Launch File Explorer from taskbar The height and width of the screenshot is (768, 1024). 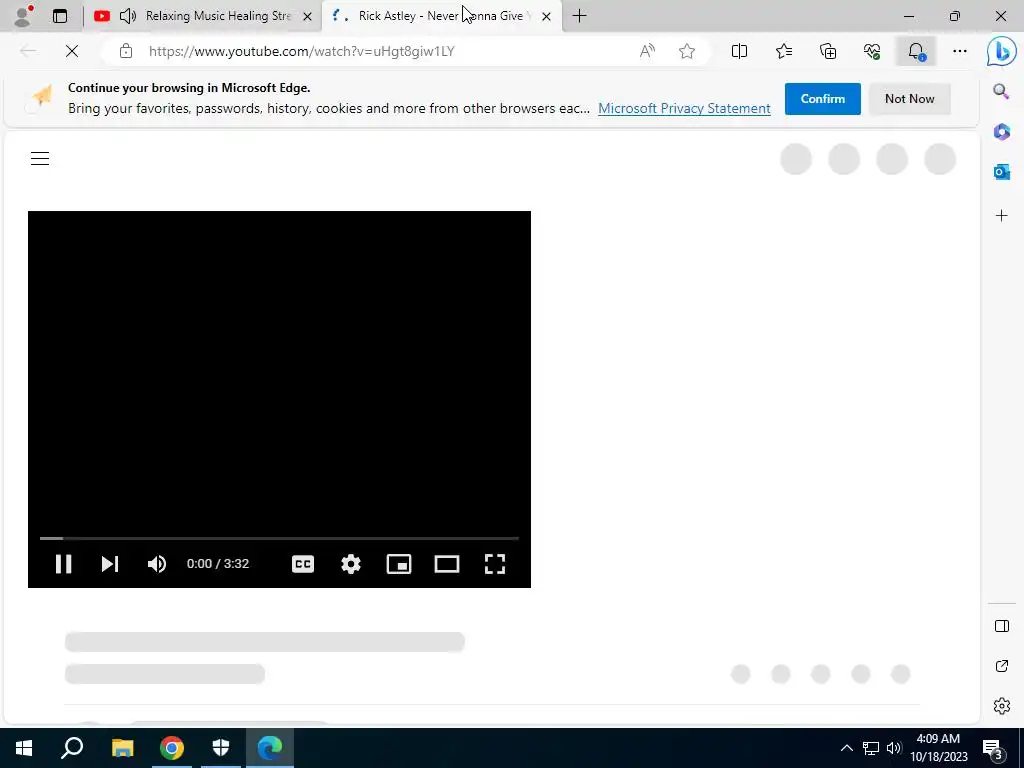coord(123,748)
